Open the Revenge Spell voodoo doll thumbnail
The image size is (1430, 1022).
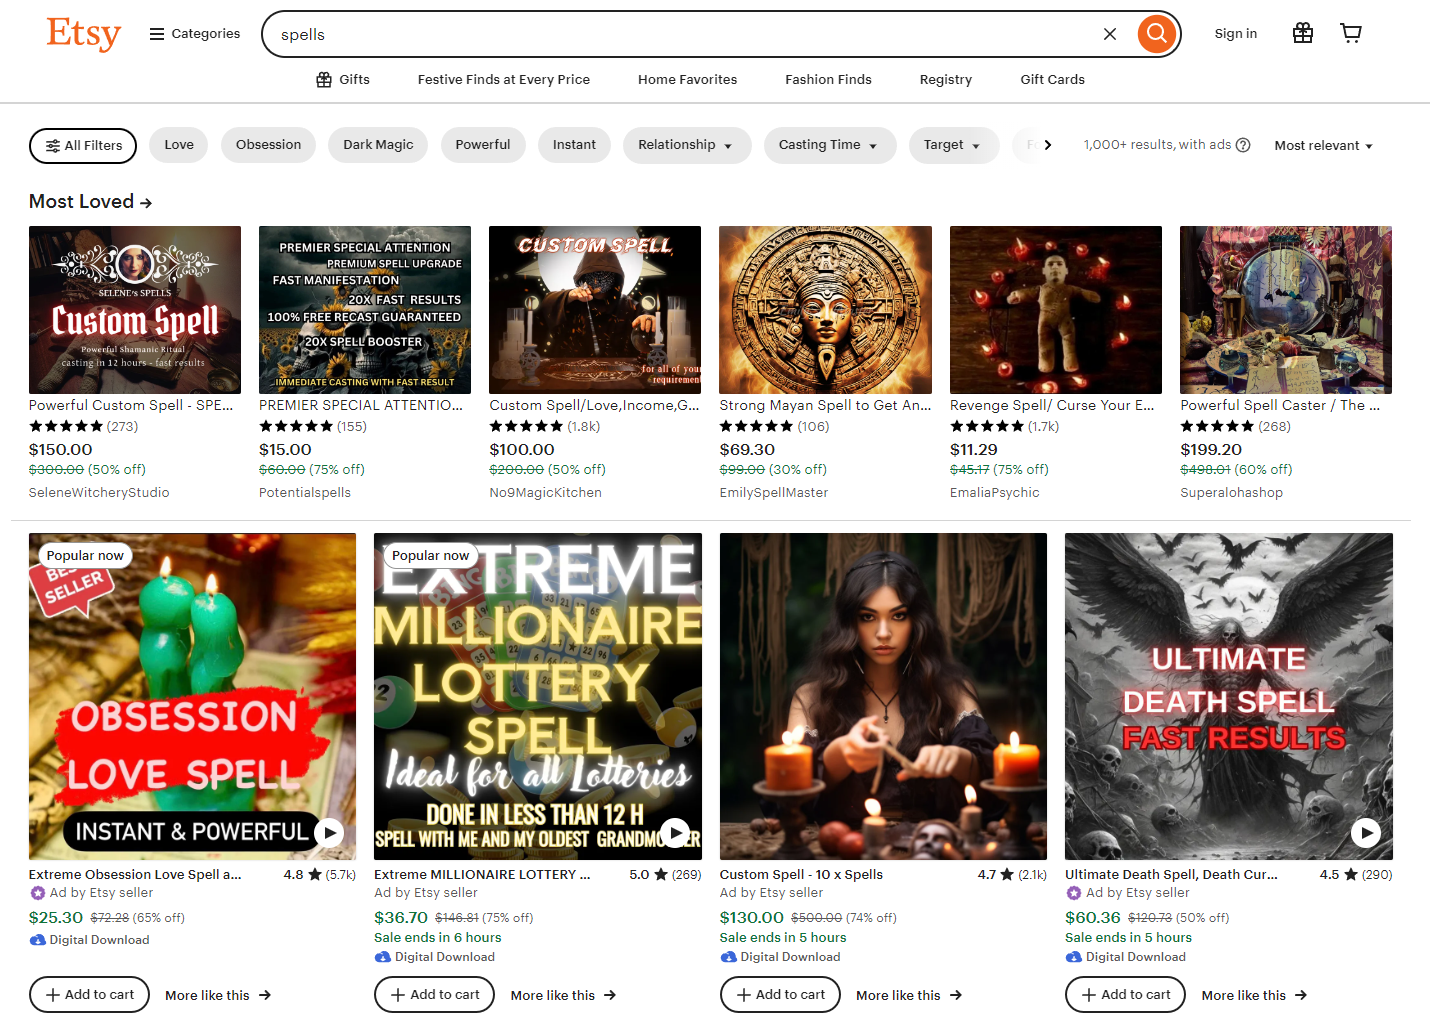pyautogui.click(x=1056, y=310)
